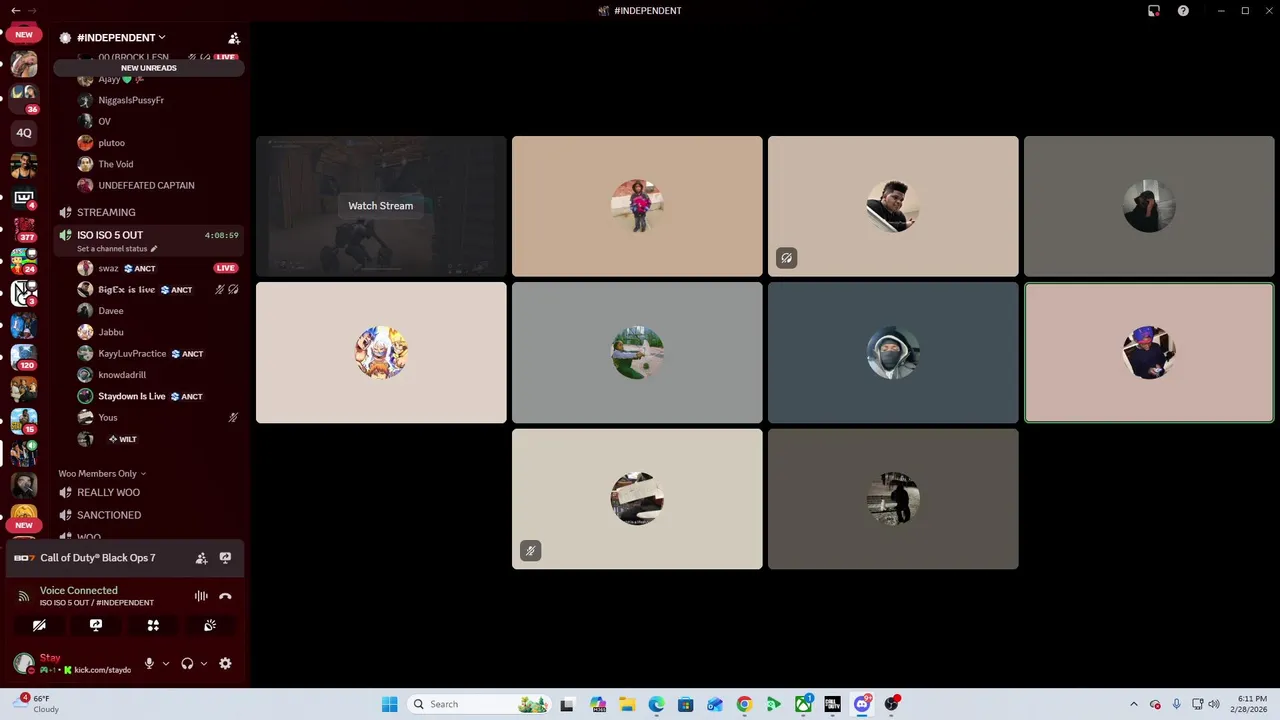The image size is (1280, 720).
Task: Open the soundboard icon
Action: [x=210, y=625]
